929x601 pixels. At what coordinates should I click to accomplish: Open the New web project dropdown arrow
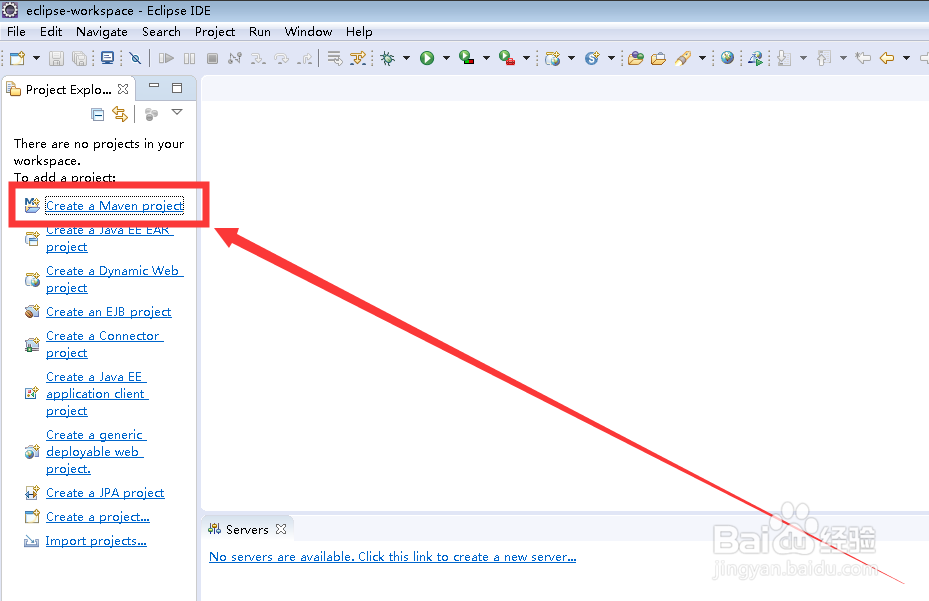(x=572, y=58)
